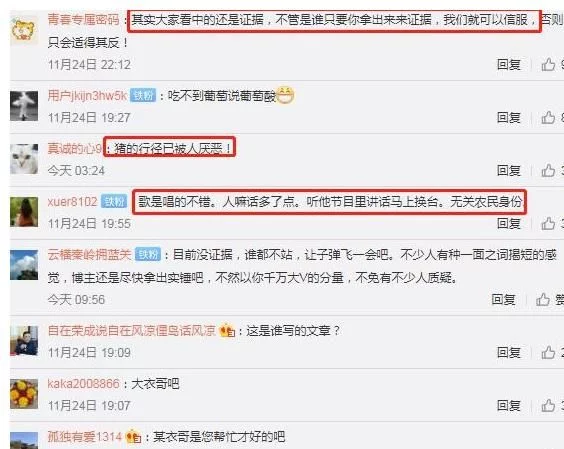This screenshot has width=564, height=449.
Task: Click the member badge after 孤独有爱1314
Action: (x=133, y=437)
